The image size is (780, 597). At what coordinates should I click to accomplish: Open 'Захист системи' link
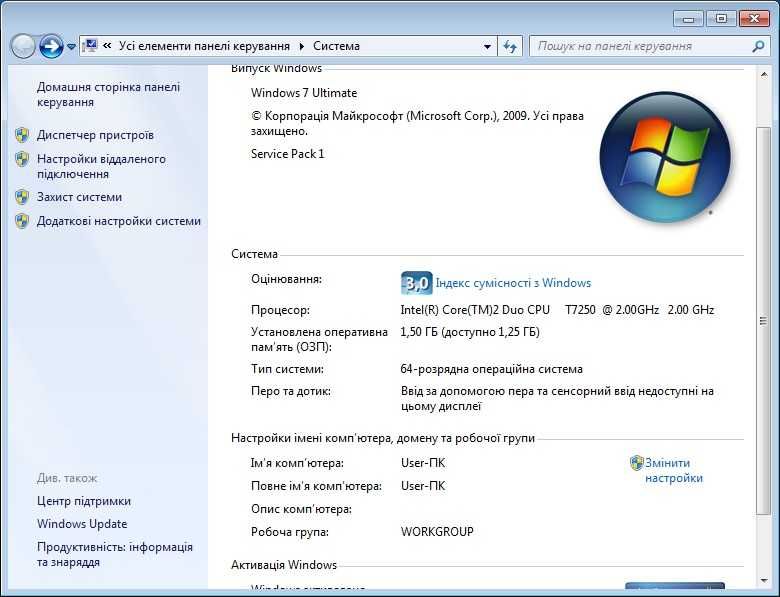coord(79,197)
